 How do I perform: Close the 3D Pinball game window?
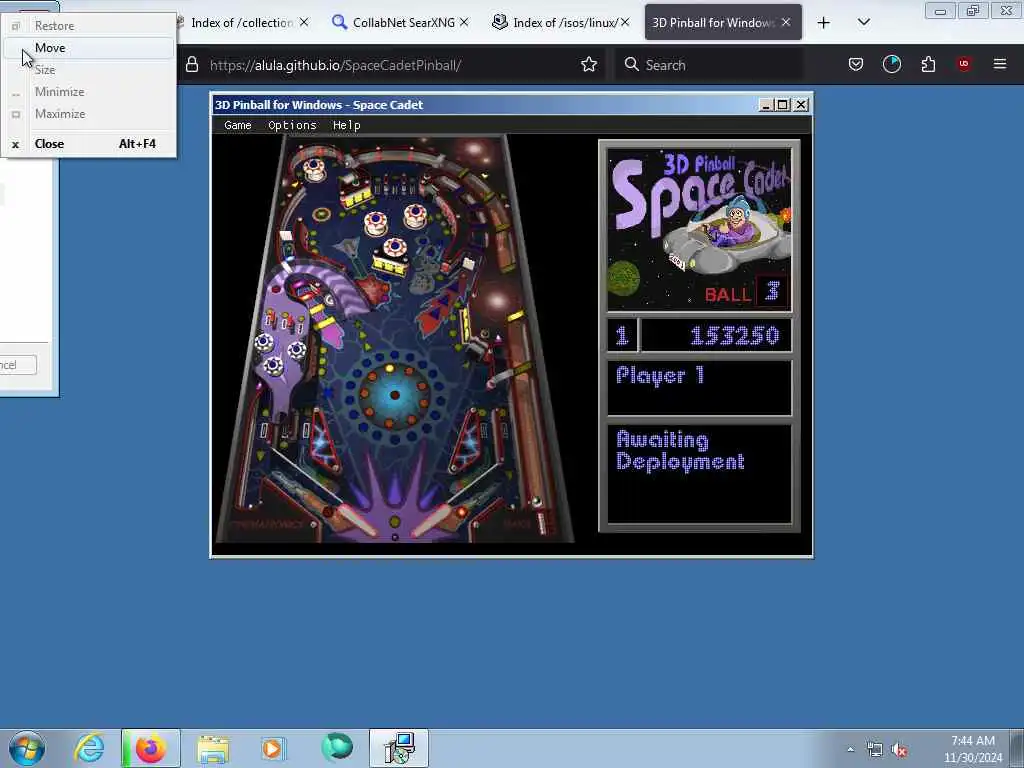click(x=801, y=104)
